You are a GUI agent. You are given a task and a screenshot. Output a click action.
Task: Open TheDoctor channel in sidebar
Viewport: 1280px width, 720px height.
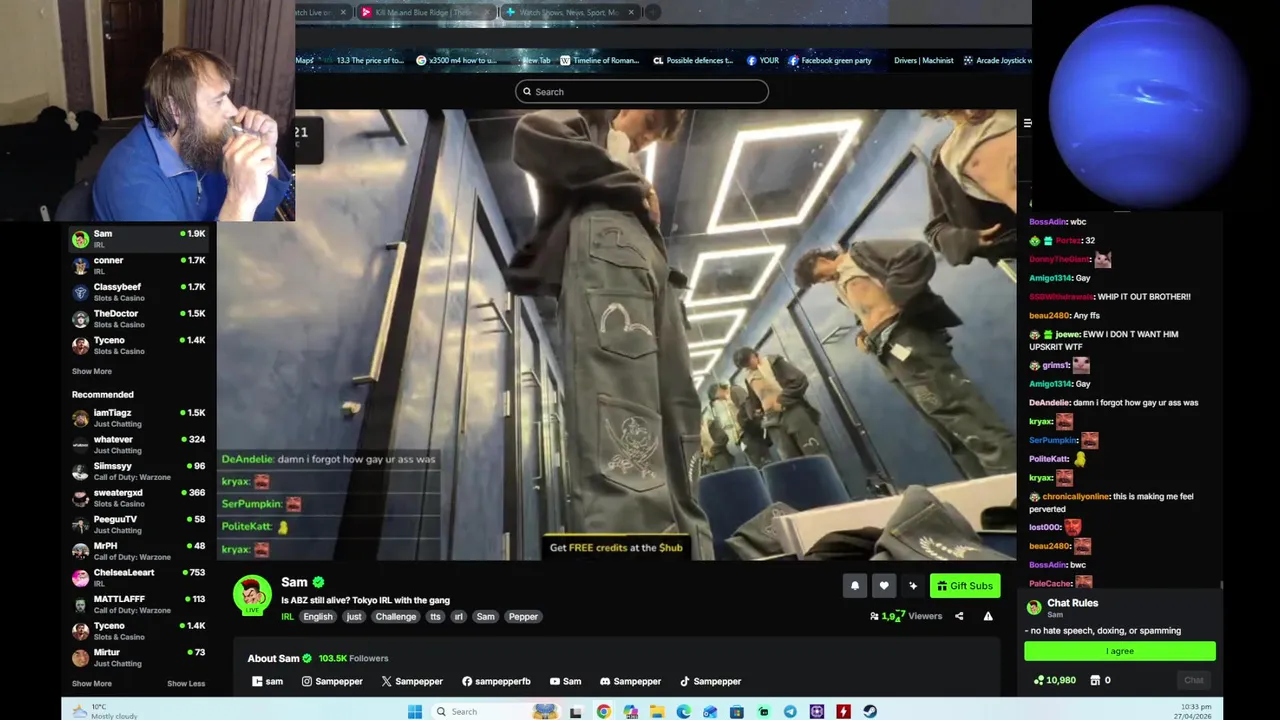pyautogui.click(x=139, y=319)
